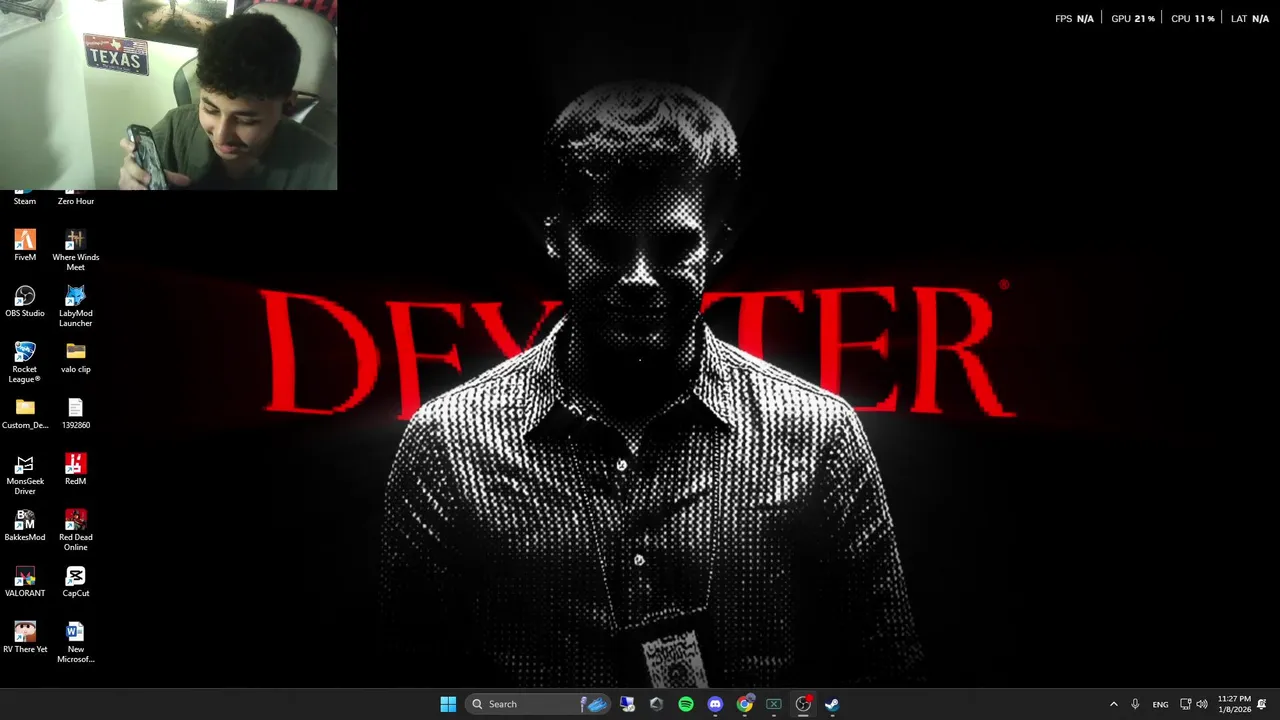
Task: Open the notifications bell
Action: [1262, 704]
